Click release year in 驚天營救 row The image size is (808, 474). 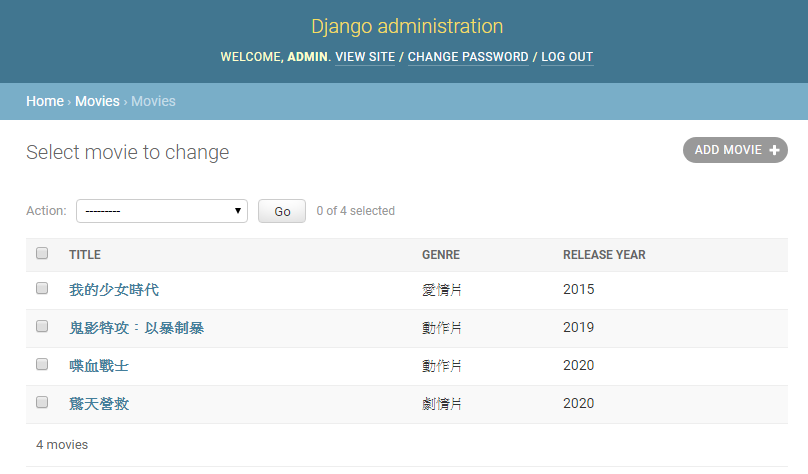coord(578,403)
